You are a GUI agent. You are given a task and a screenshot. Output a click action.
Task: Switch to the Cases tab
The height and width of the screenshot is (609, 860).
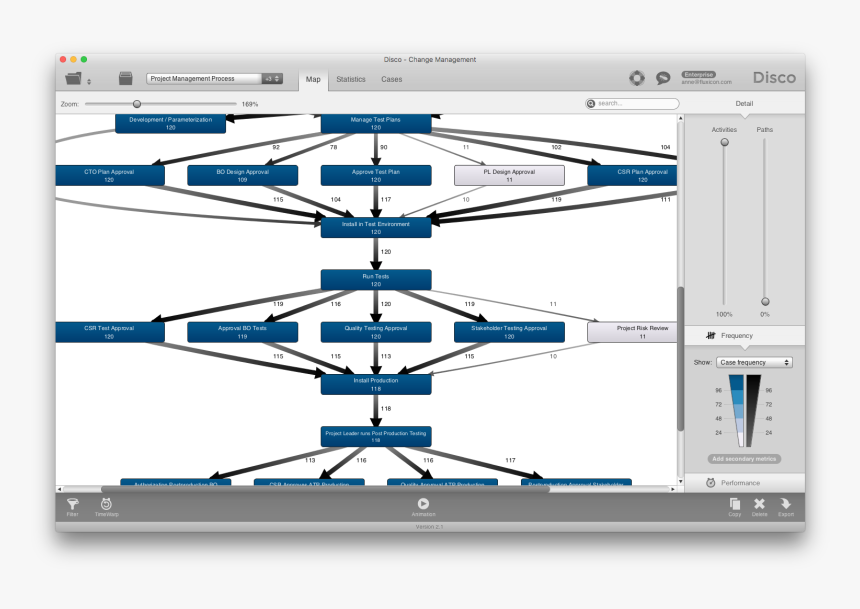(x=392, y=79)
